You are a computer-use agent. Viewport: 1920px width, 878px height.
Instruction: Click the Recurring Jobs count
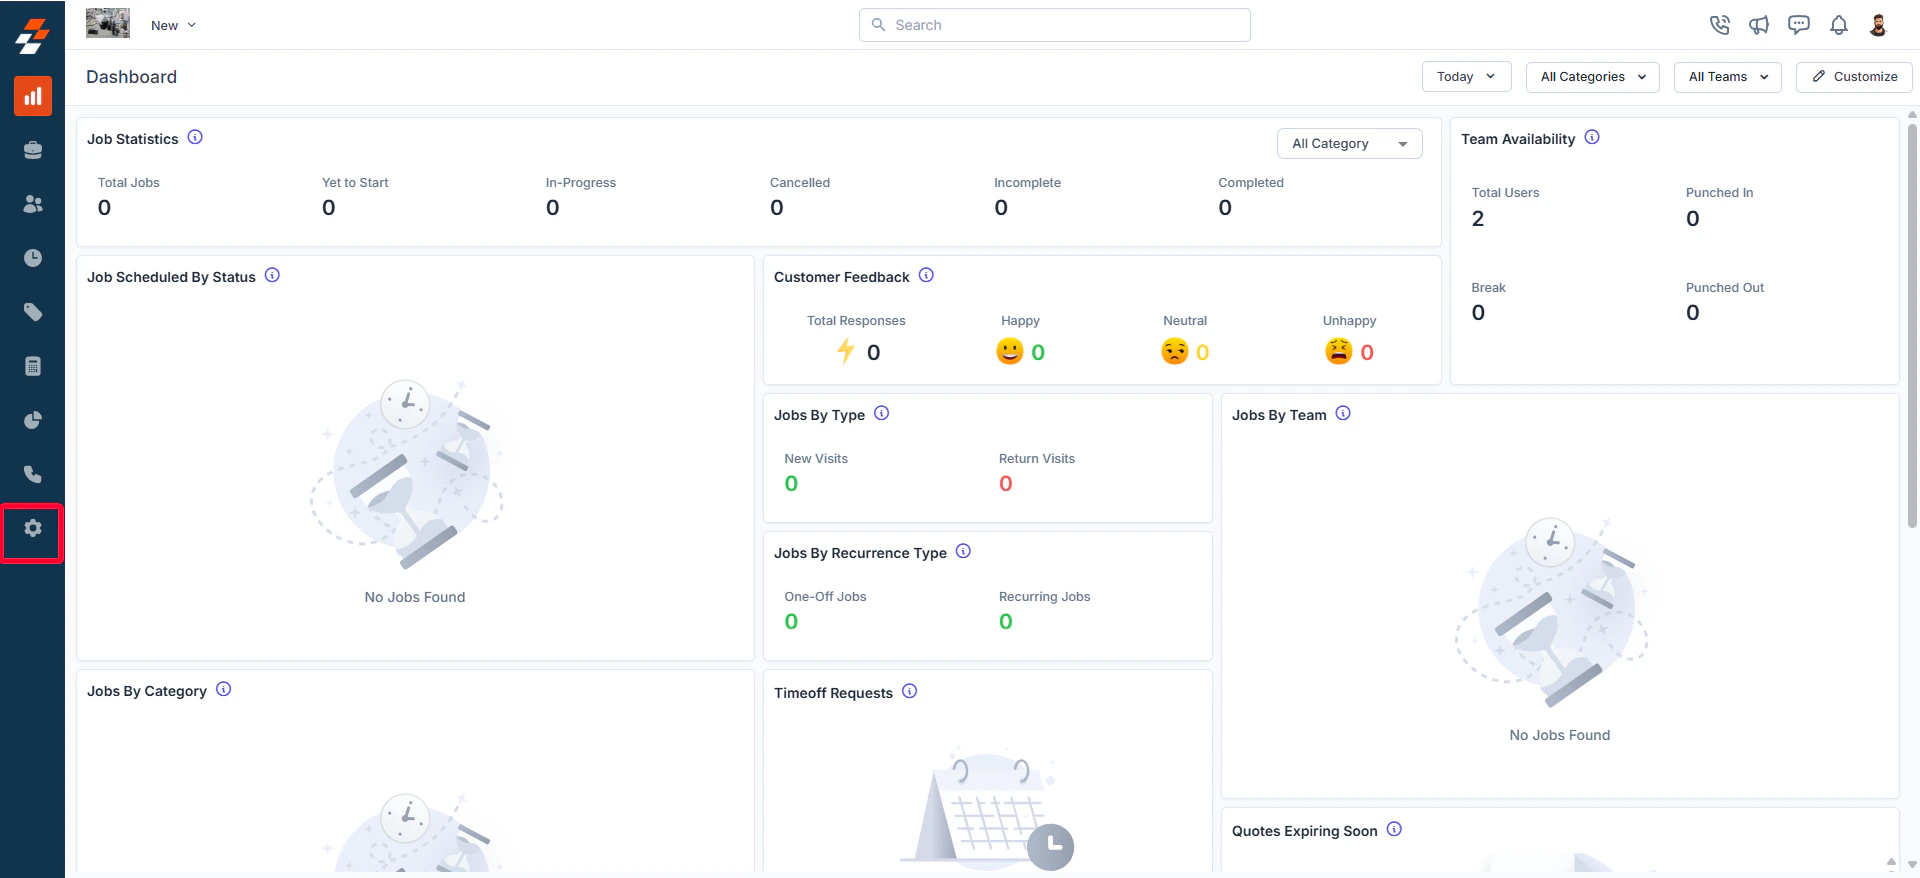(x=1006, y=622)
